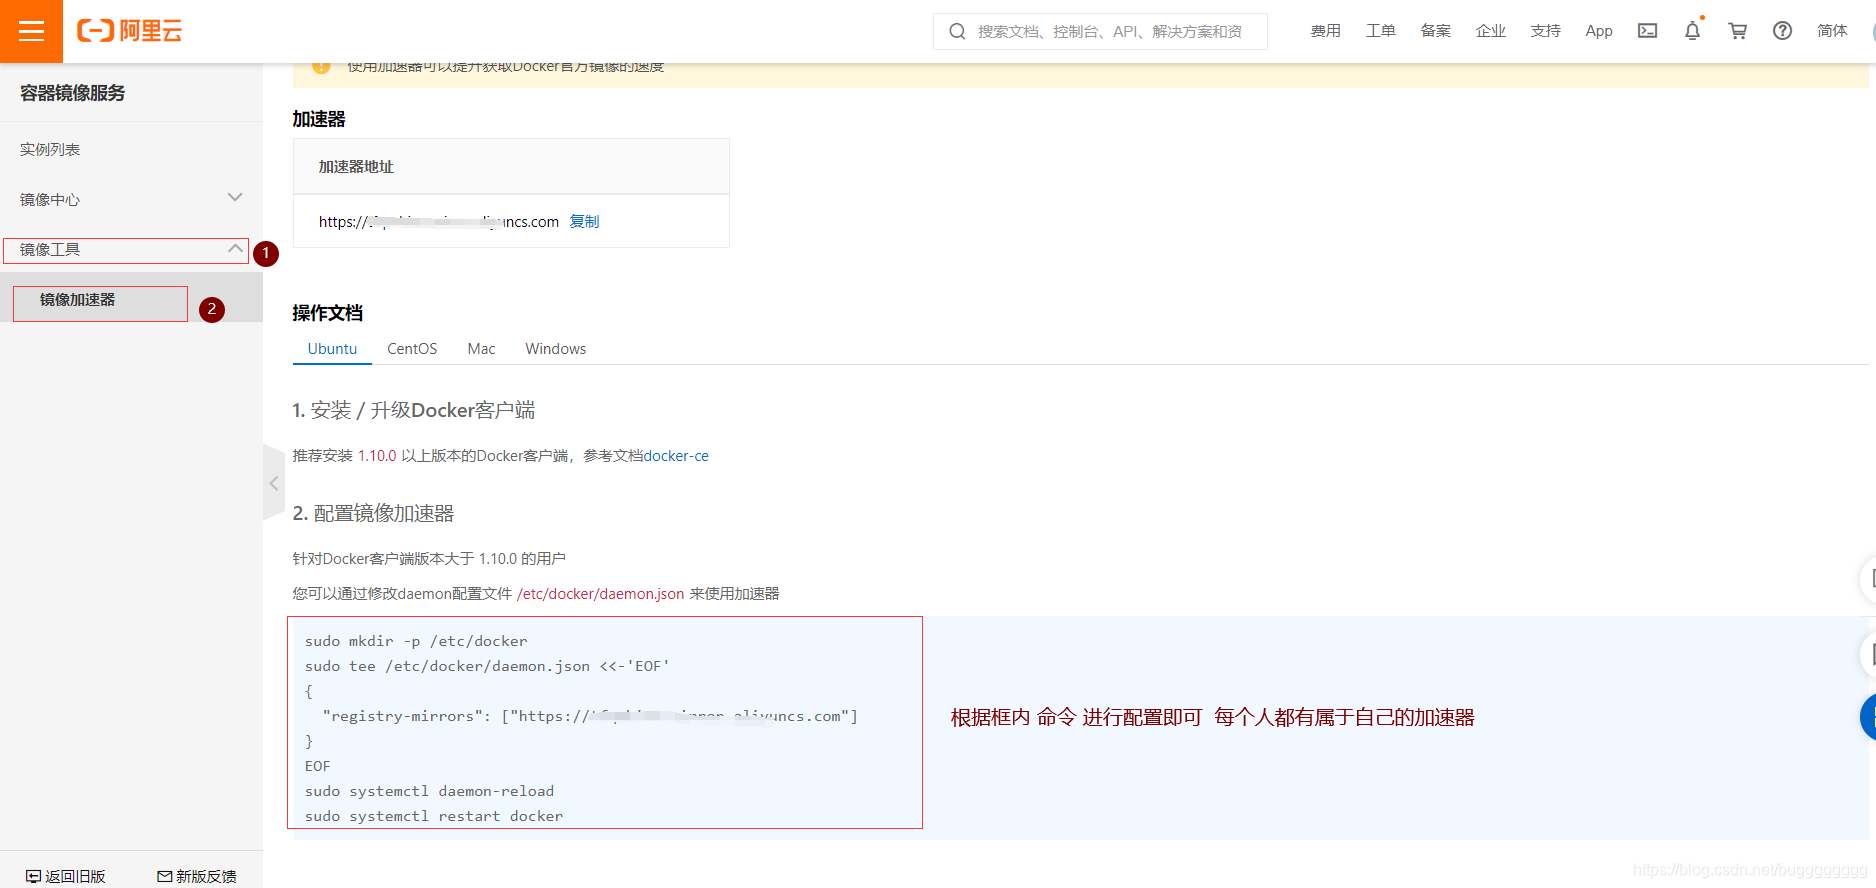
Task: Expand 镜像中心 with its chevron
Action: pyautogui.click(x=235, y=197)
